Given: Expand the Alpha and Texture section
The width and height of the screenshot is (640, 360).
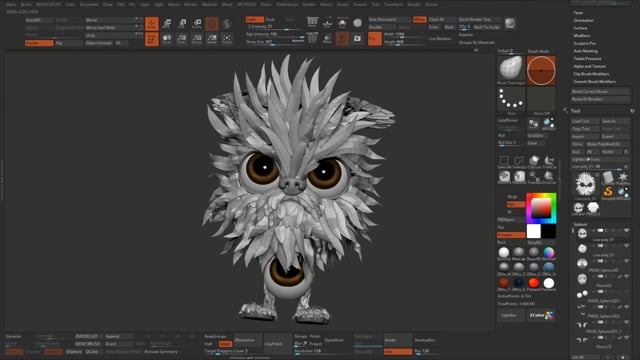Looking at the screenshot, I should point(589,66).
